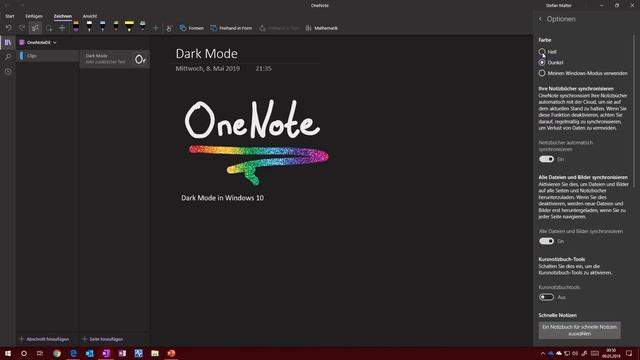This screenshot has width=640, height=360.
Task: Open notification center in system tray
Action: (x=629, y=353)
